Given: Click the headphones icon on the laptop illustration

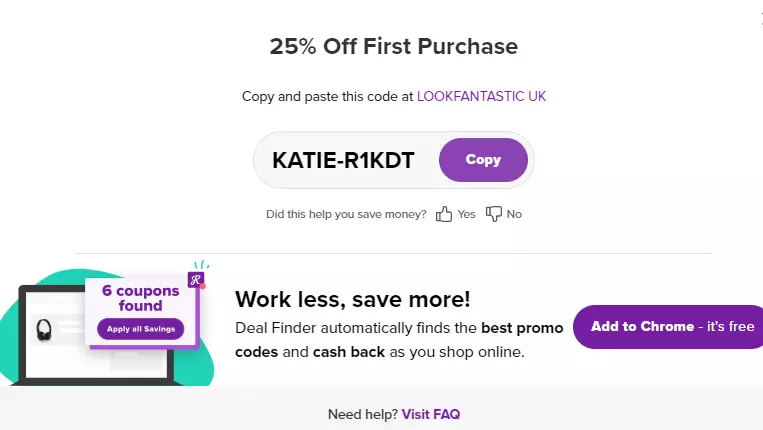Looking at the screenshot, I should tap(44, 330).
